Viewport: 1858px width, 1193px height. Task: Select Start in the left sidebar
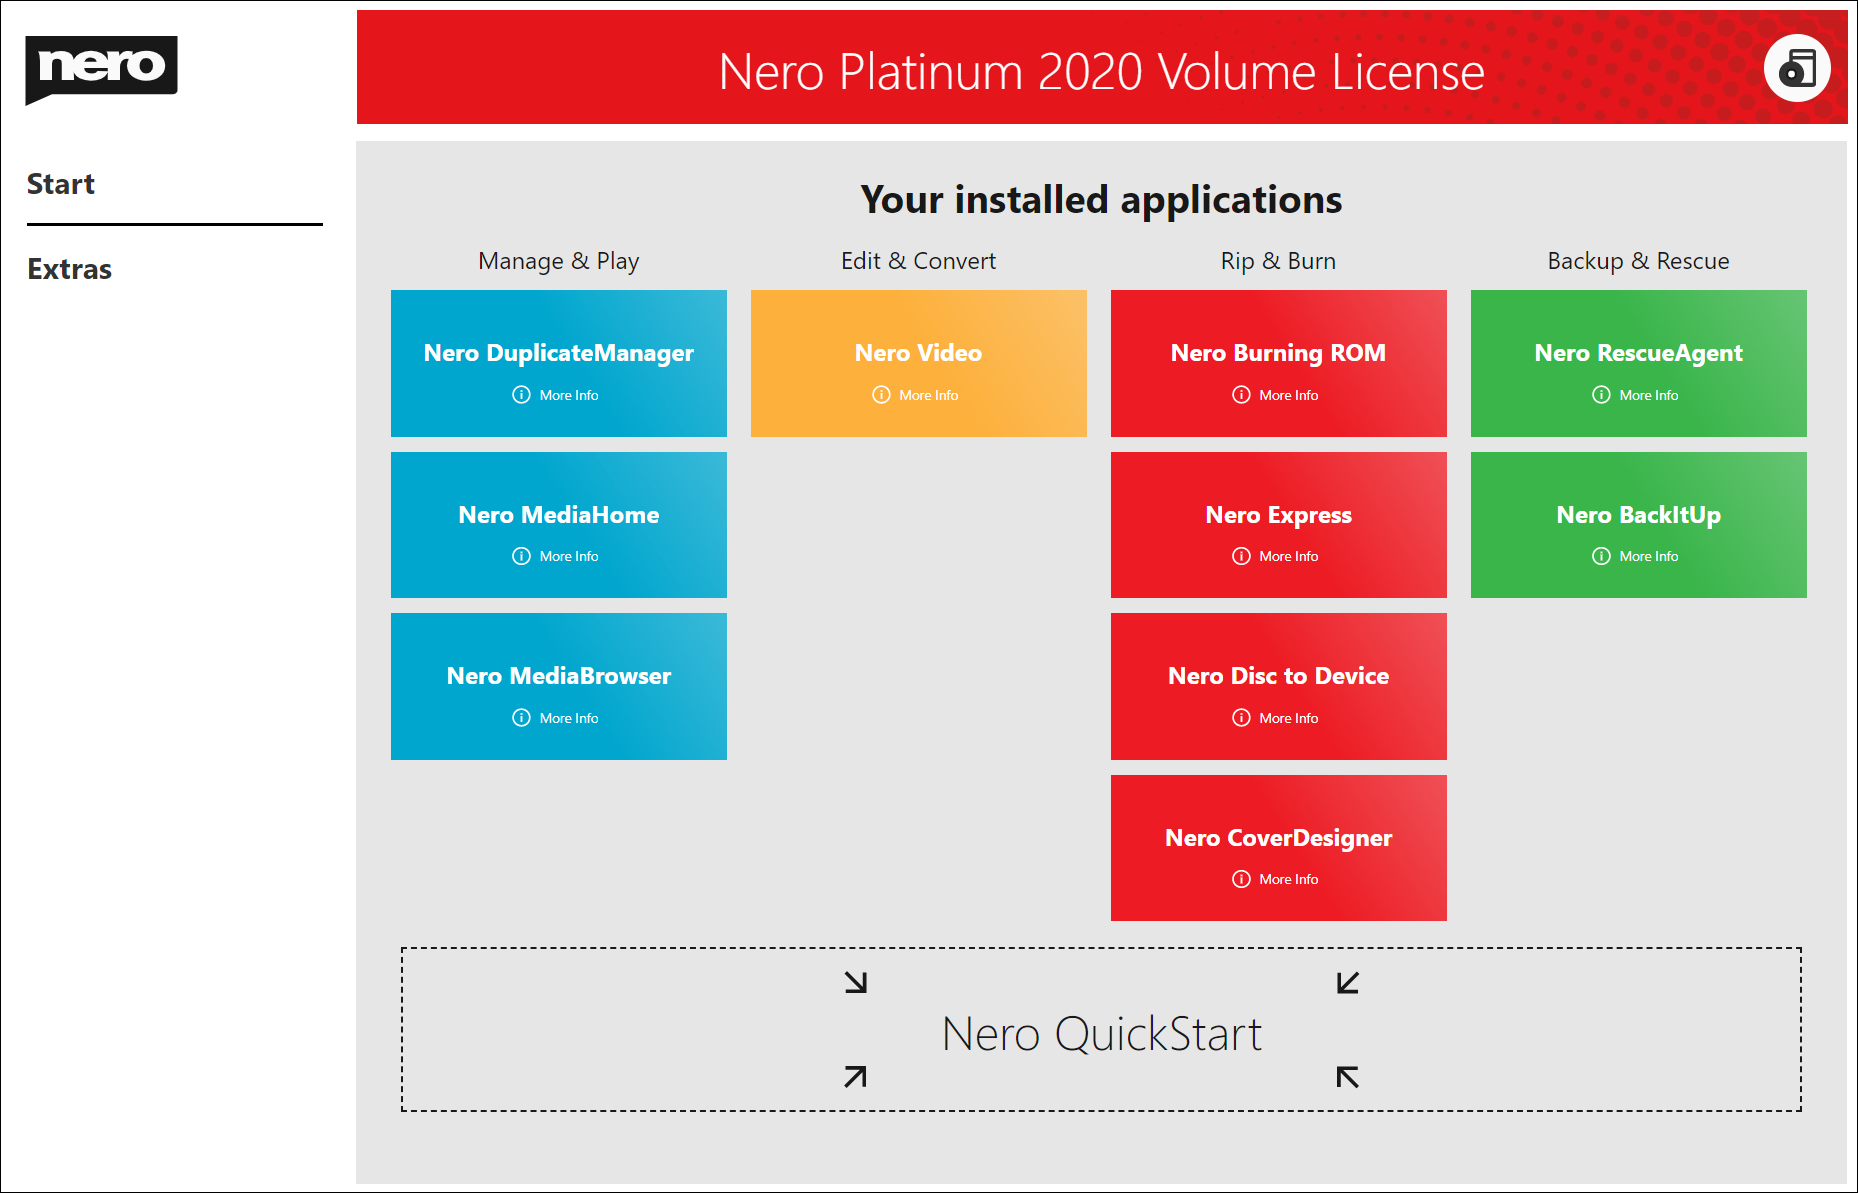[61, 184]
